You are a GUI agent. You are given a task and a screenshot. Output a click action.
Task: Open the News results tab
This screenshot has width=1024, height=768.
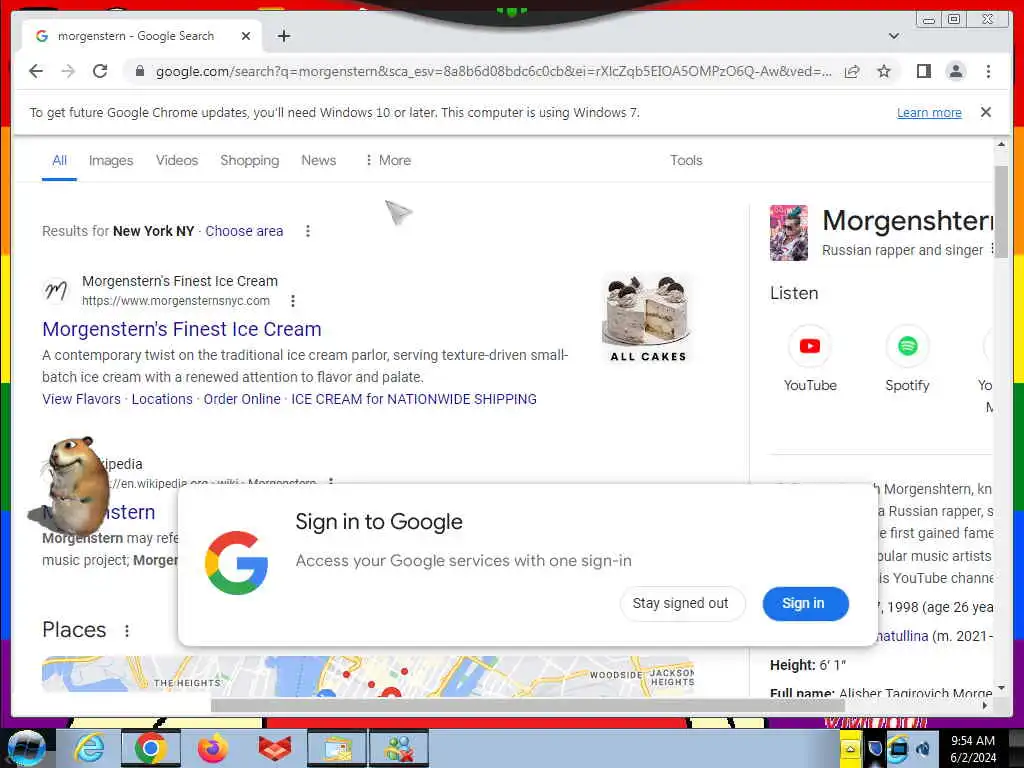pos(319,160)
